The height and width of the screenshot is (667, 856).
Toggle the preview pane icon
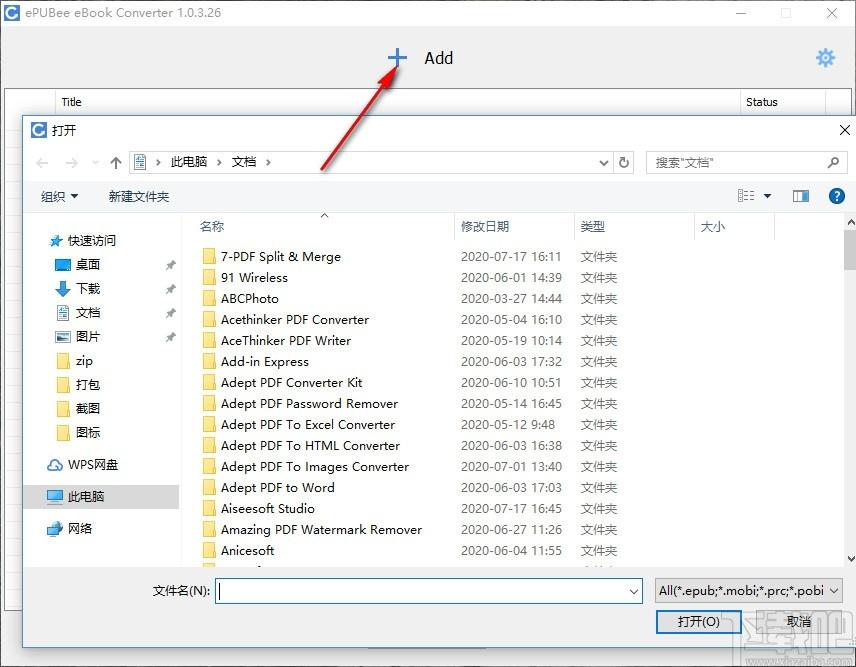tap(800, 196)
